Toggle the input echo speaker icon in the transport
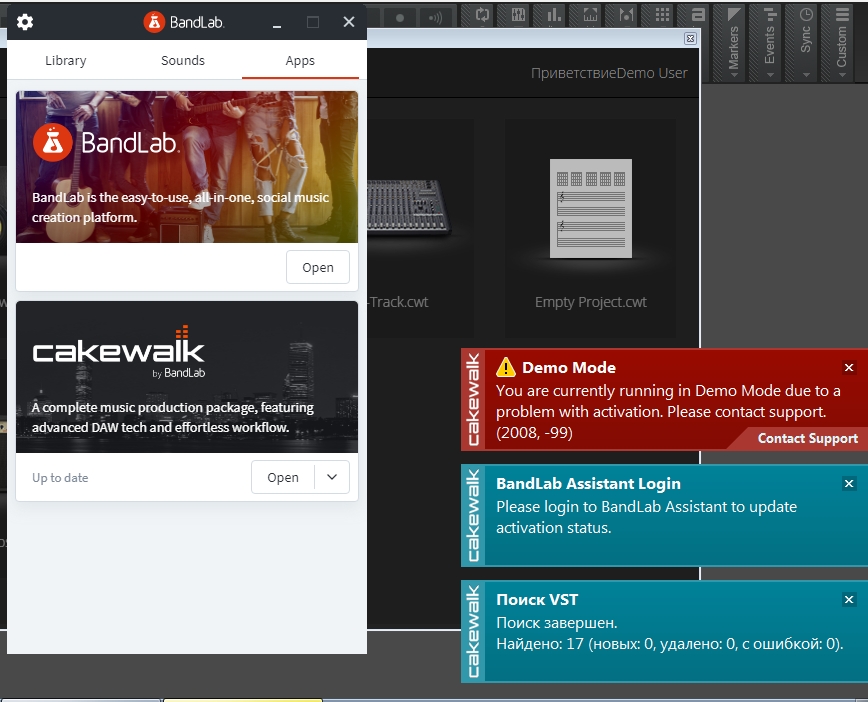 tap(435, 18)
